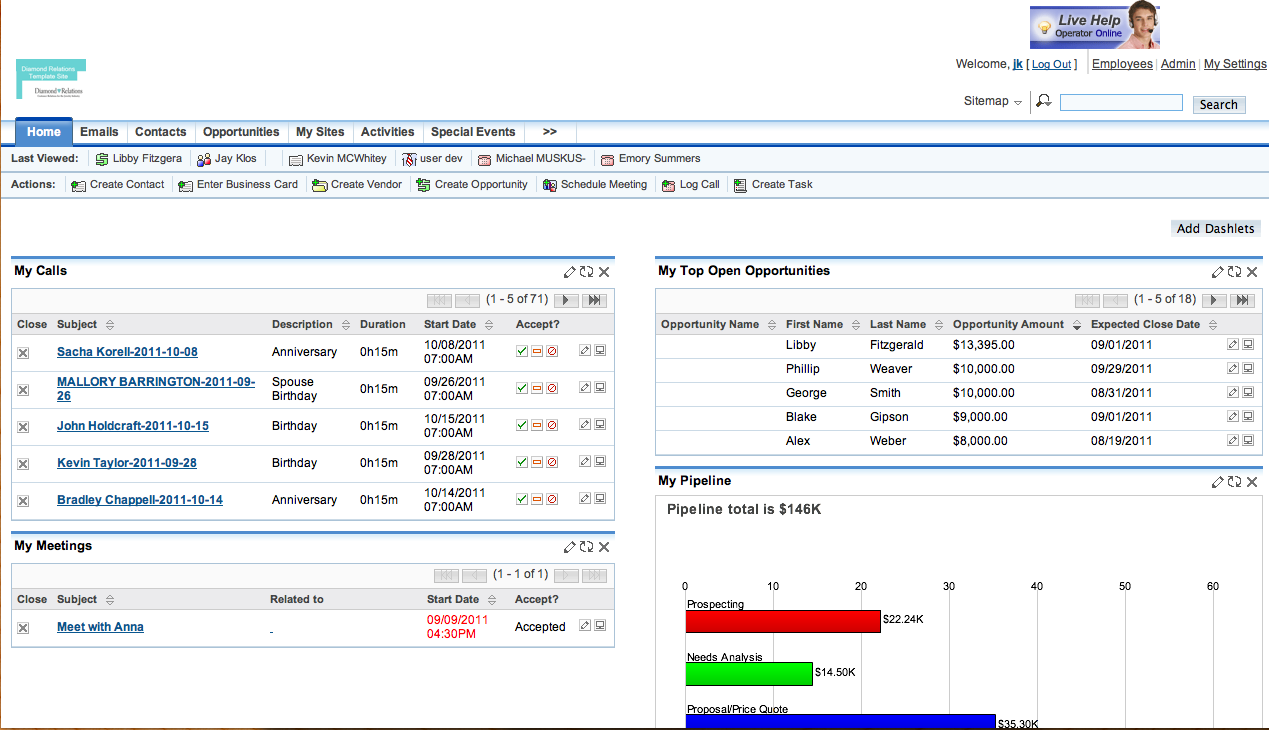Click the Add Dashlets button
Viewport: 1269px width, 730px height.
coord(1215,229)
